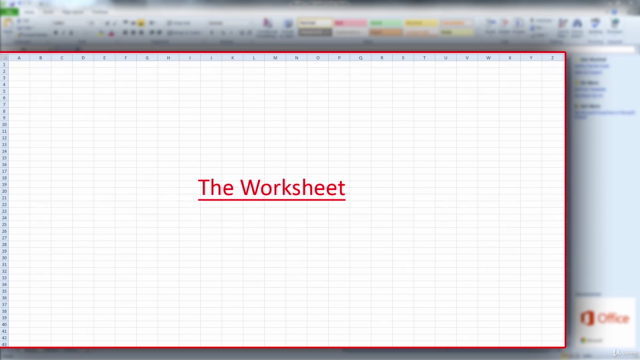Select column D header
This screenshot has height=360, width=640.
coord(83,58)
